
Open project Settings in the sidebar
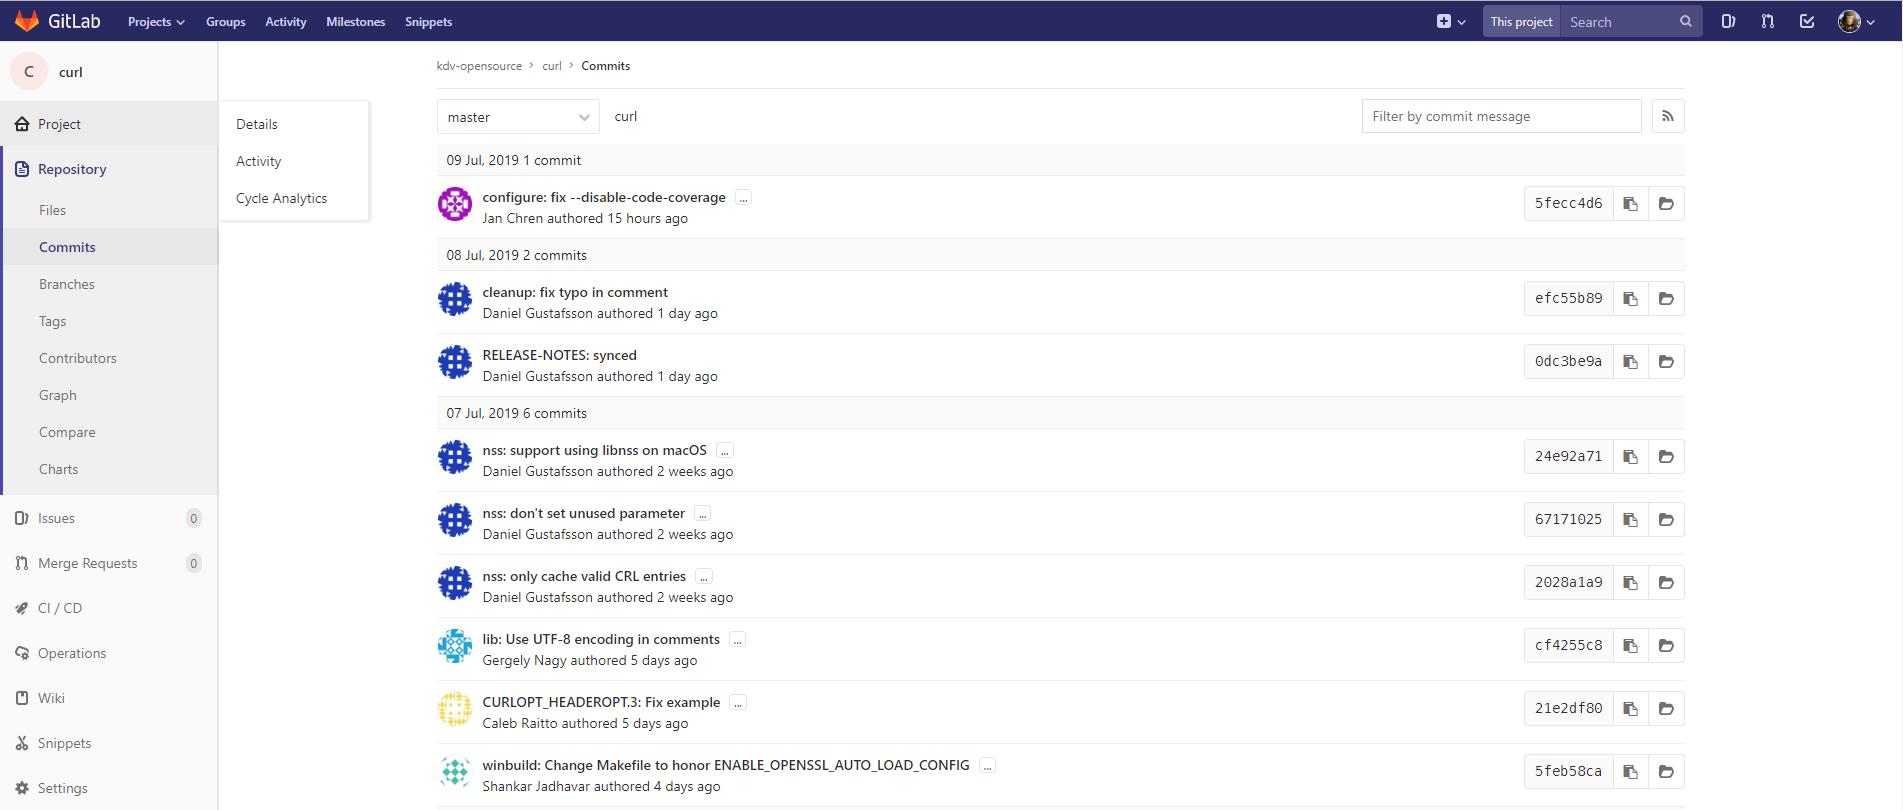coord(109,788)
